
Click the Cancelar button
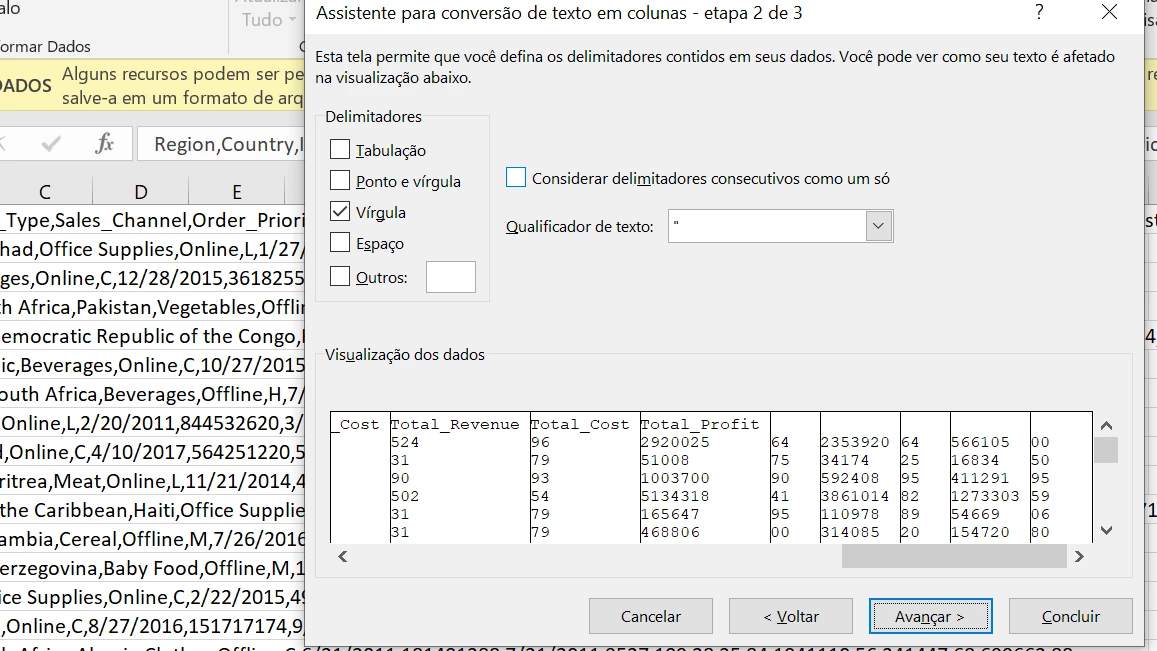click(x=651, y=616)
